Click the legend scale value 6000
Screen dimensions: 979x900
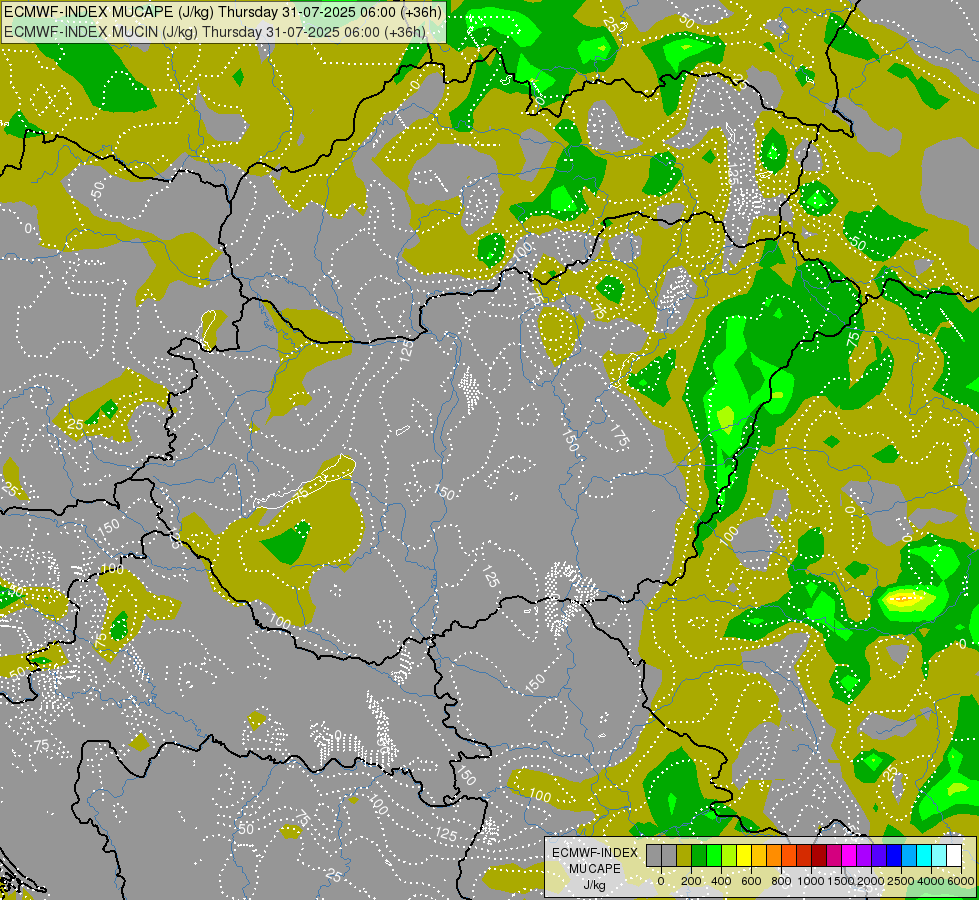[x=961, y=881]
